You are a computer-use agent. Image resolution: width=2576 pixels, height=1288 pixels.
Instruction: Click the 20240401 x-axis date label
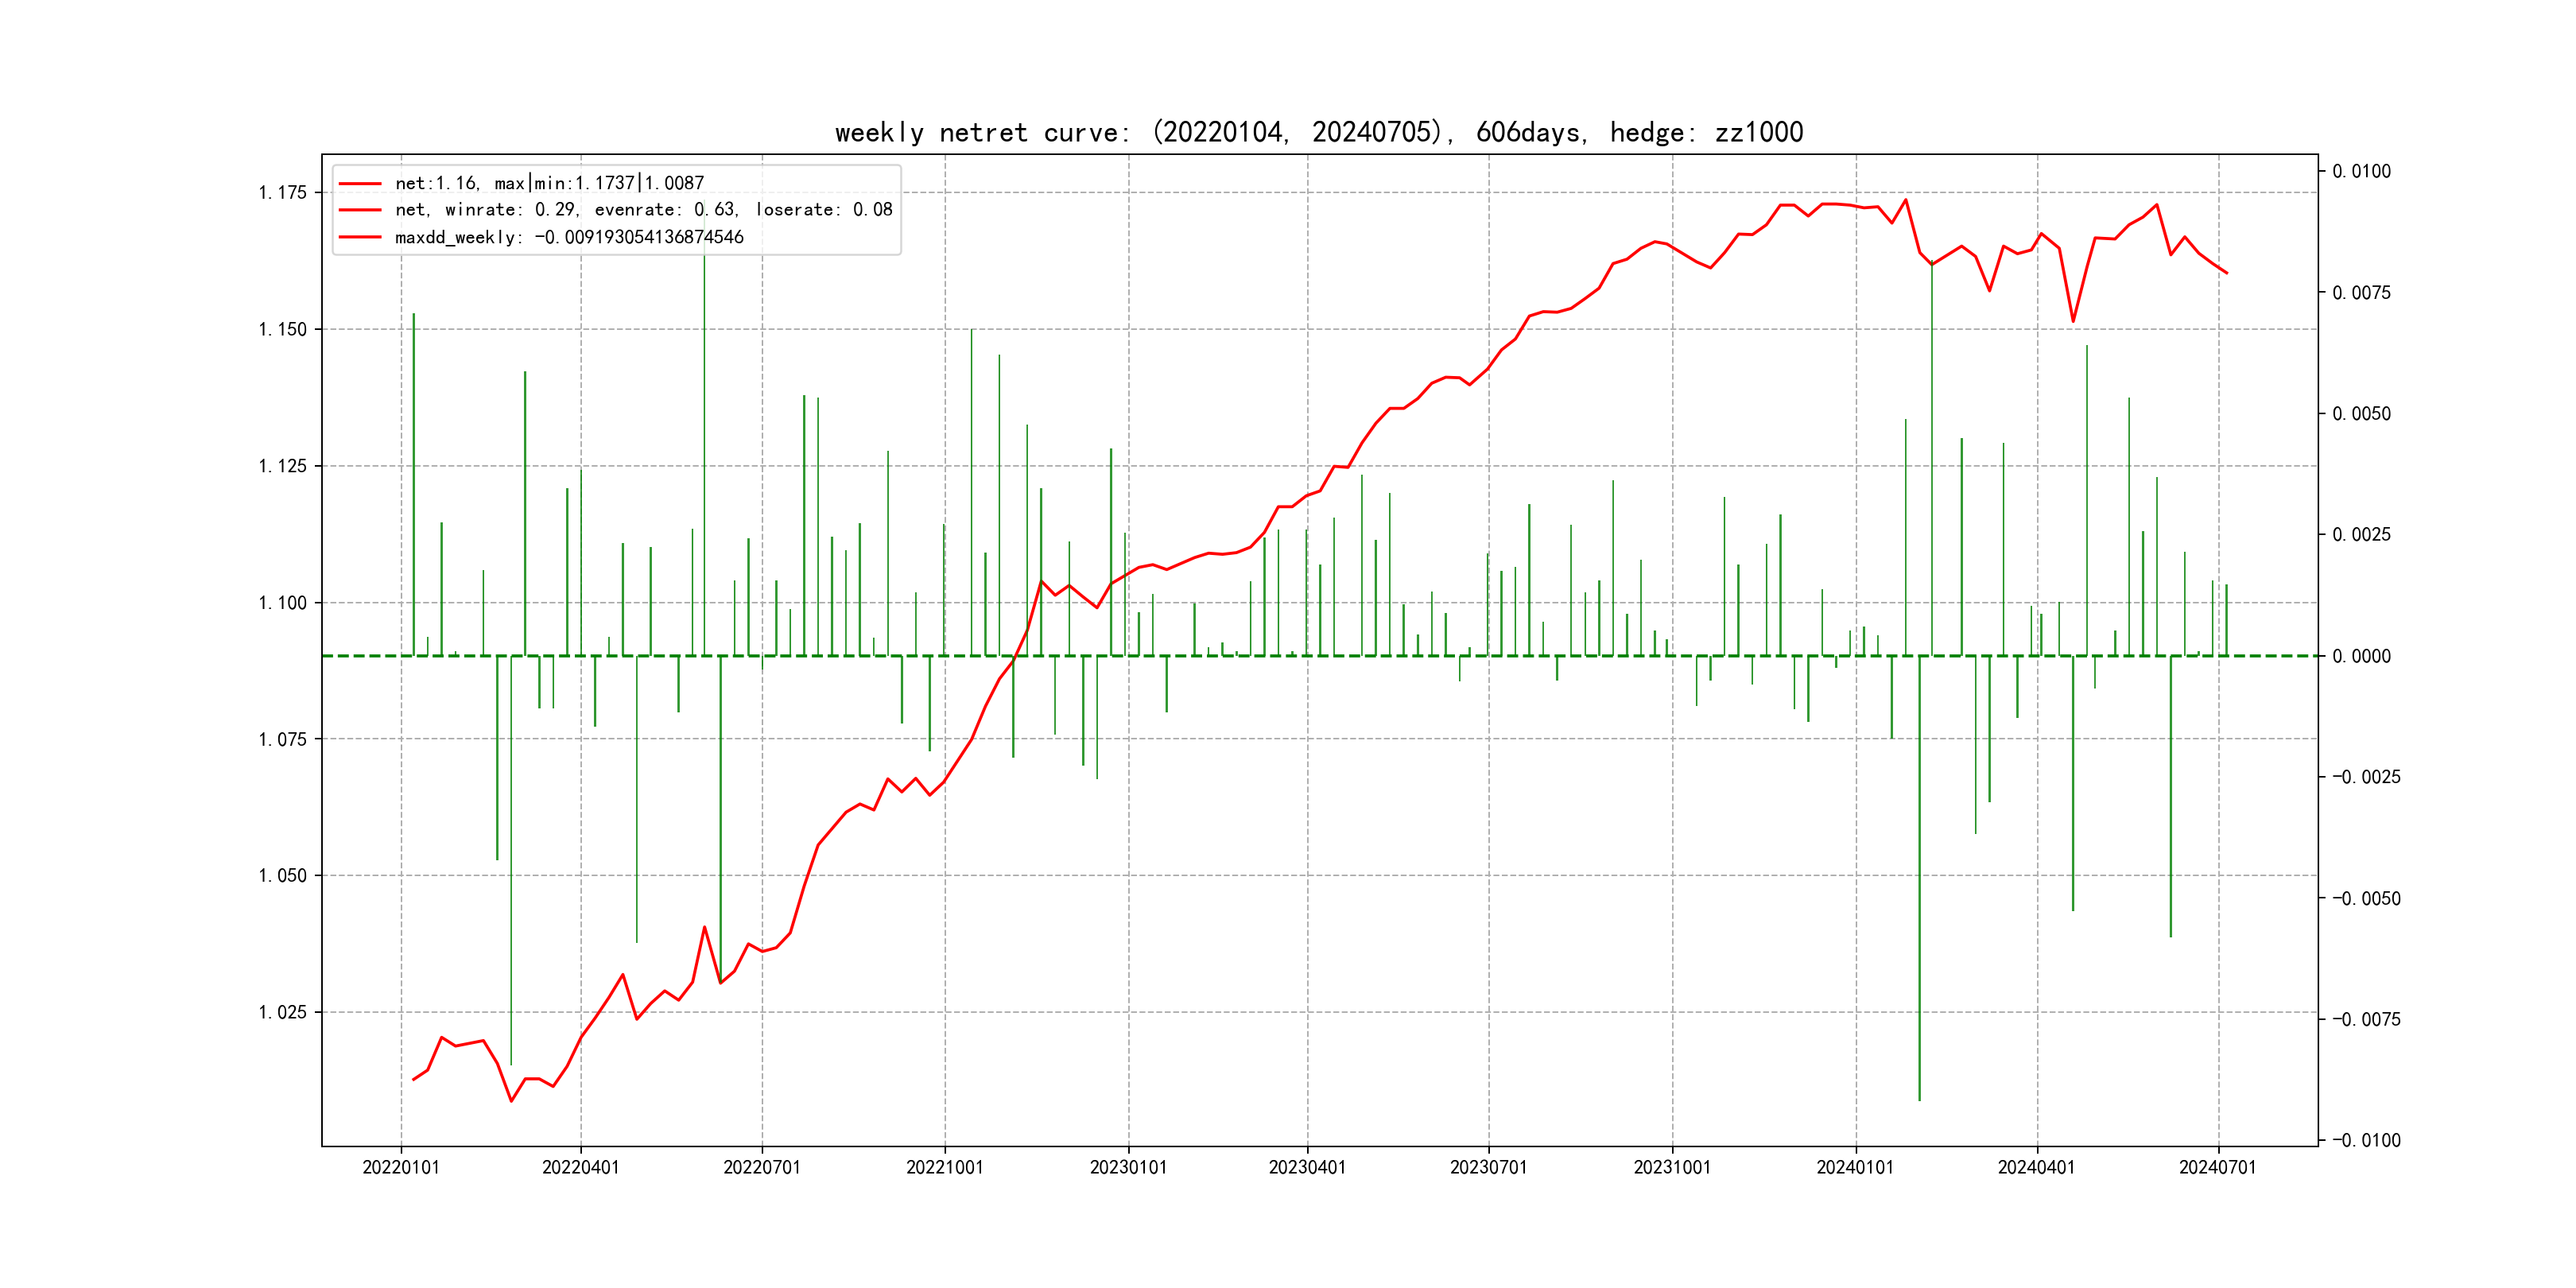pyautogui.click(x=2036, y=1168)
